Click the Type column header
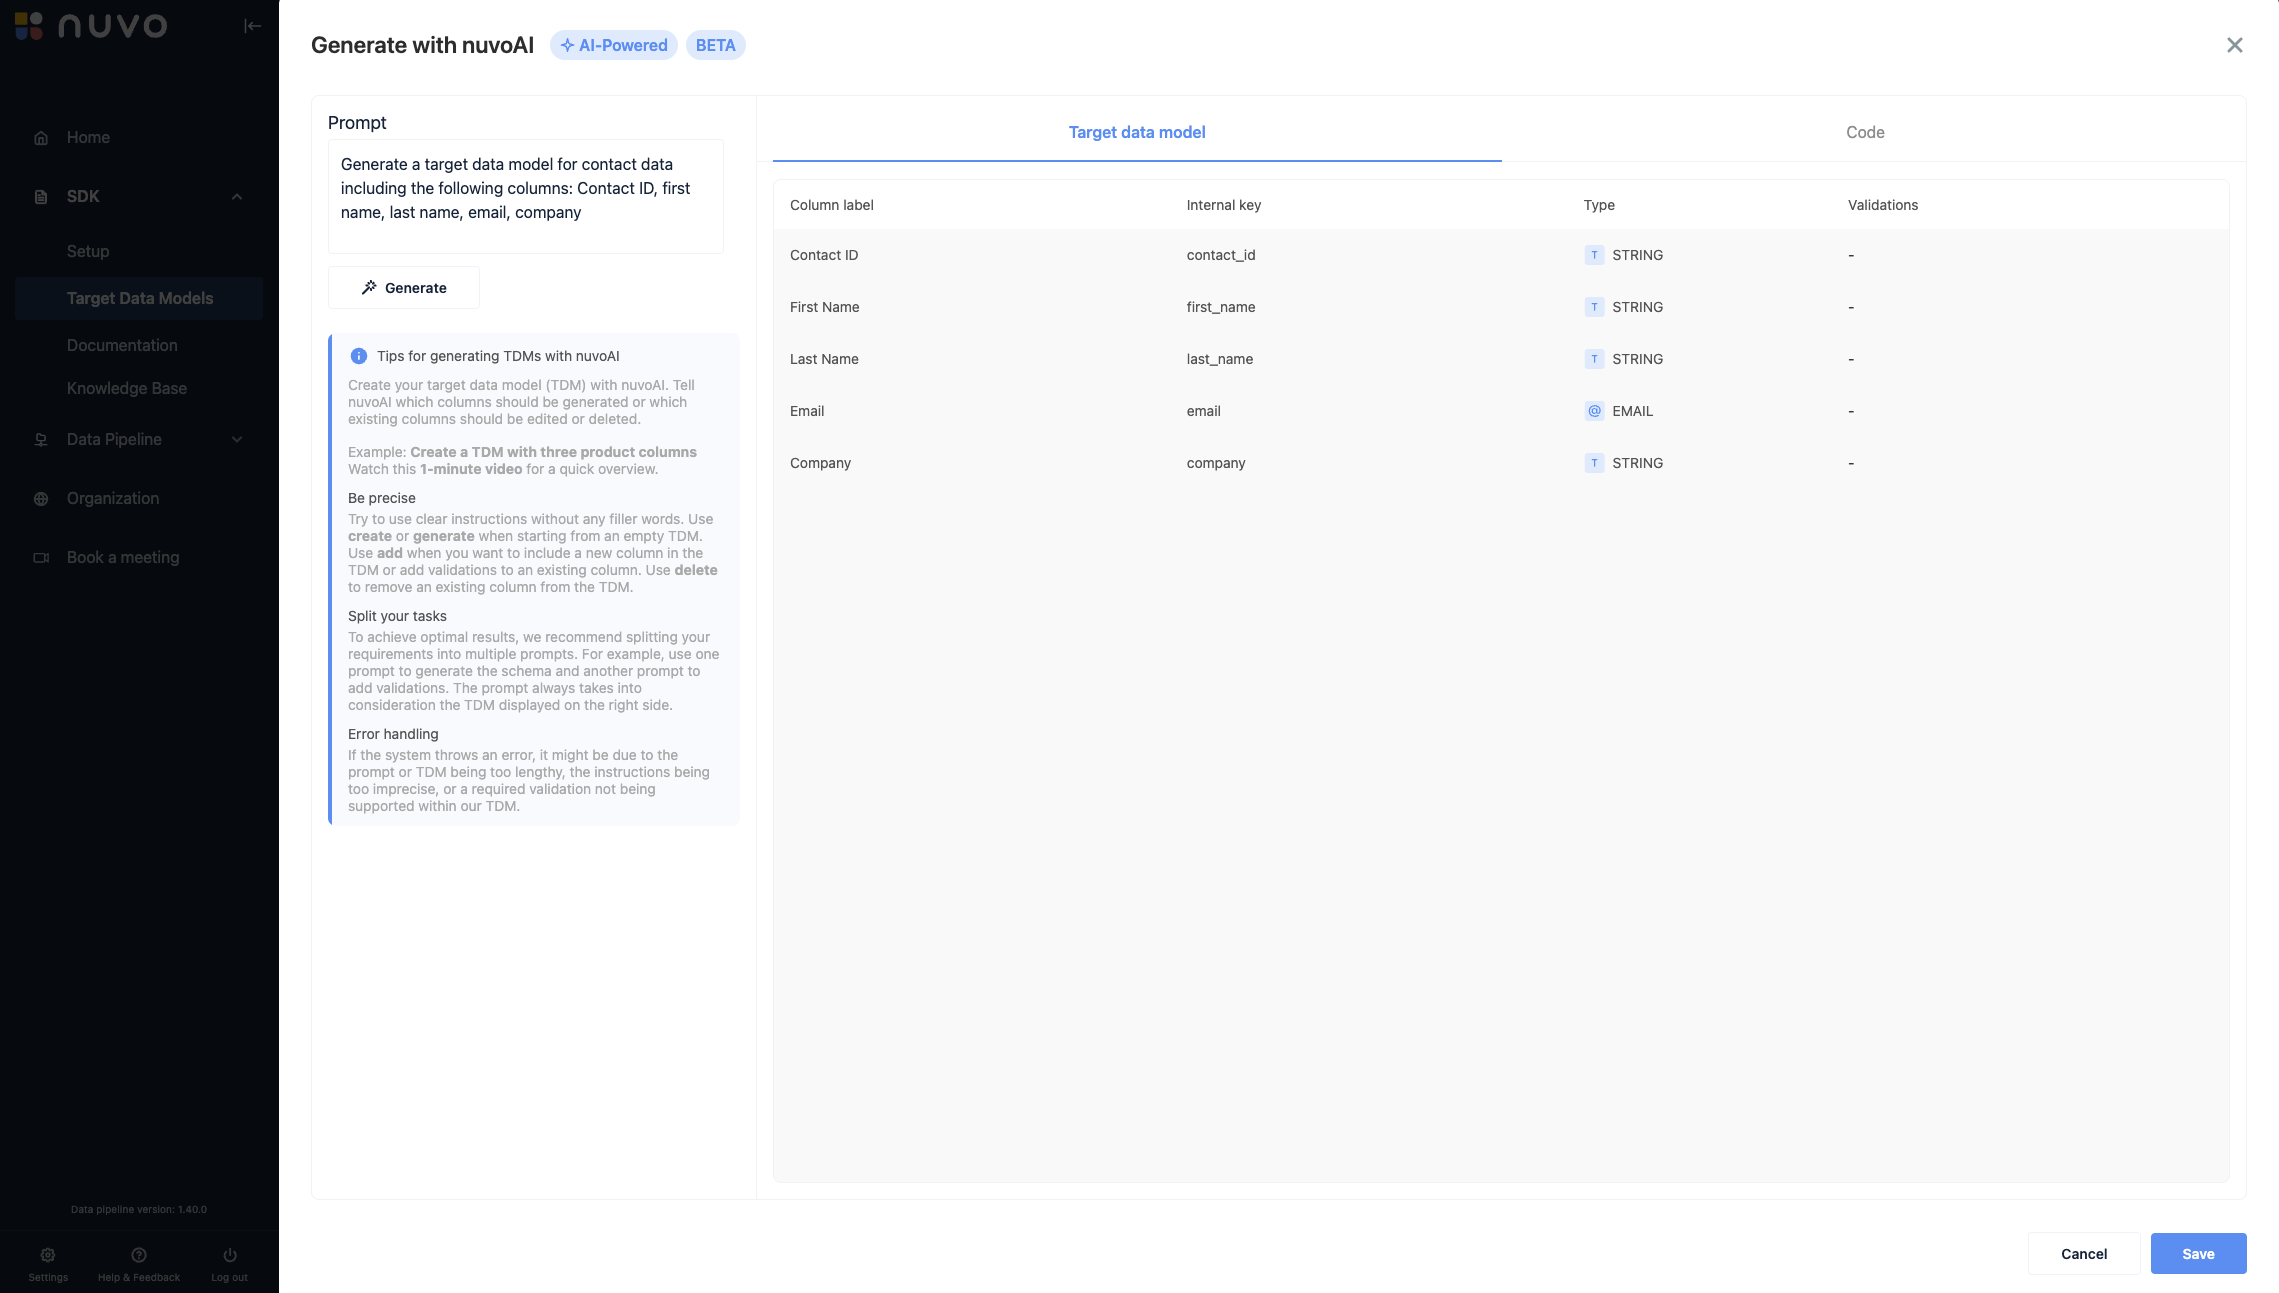 1599,205
